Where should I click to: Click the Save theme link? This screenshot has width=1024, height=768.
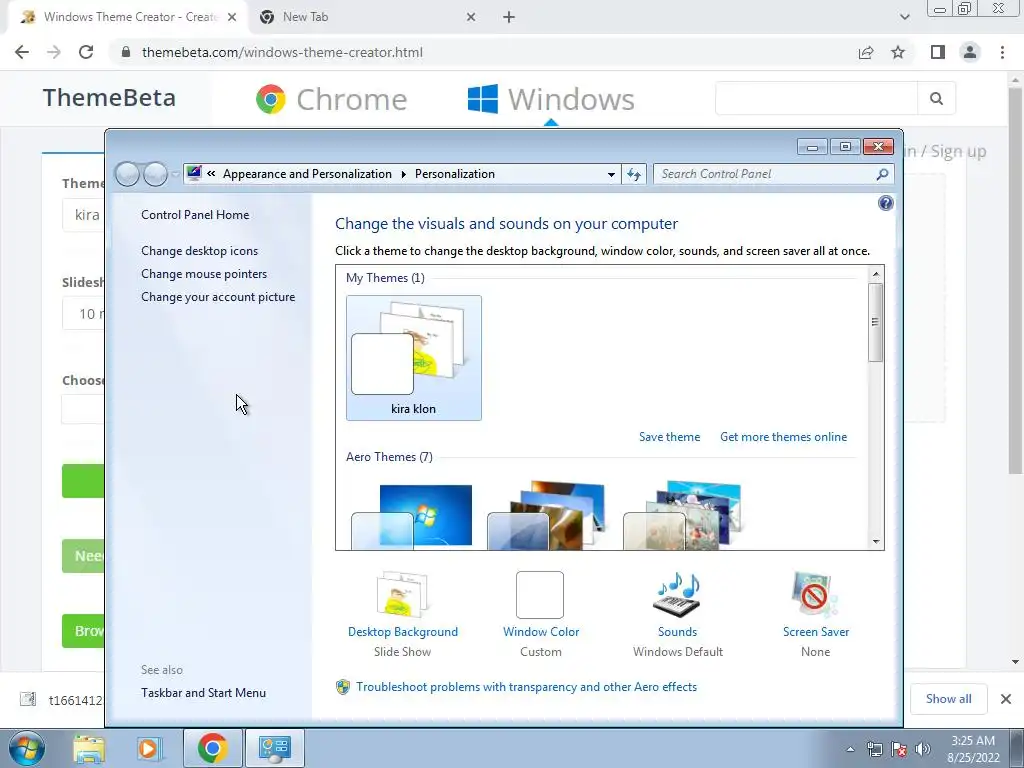(669, 437)
